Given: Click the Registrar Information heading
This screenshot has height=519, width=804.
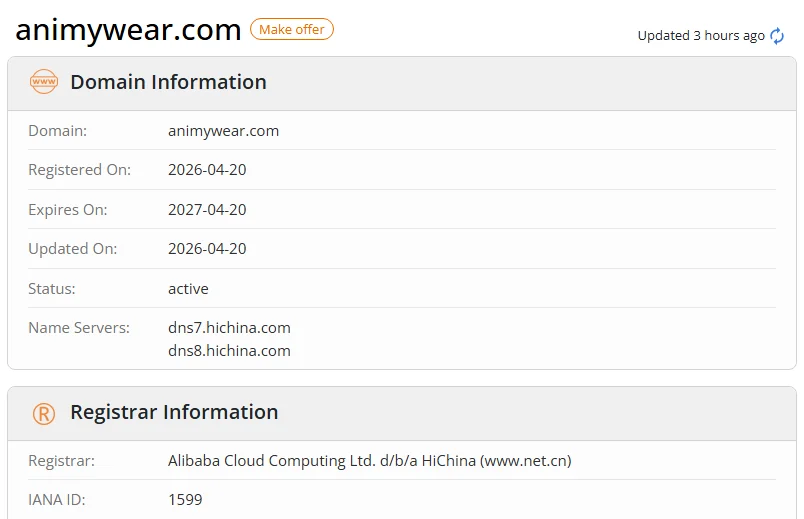Looking at the screenshot, I should coord(174,412).
